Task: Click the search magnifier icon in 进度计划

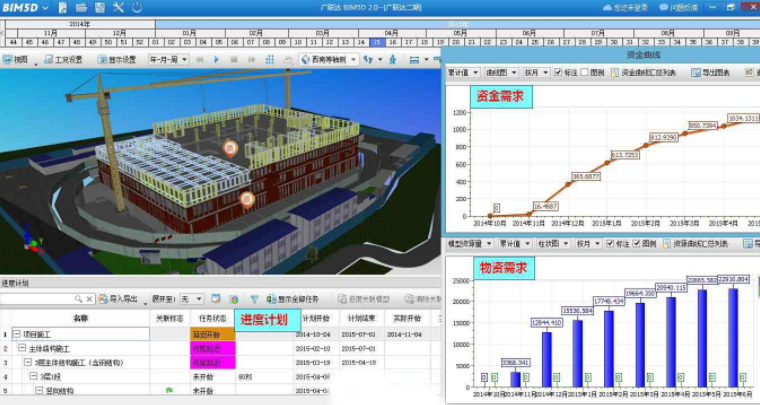Action: pyautogui.click(x=79, y=299)
